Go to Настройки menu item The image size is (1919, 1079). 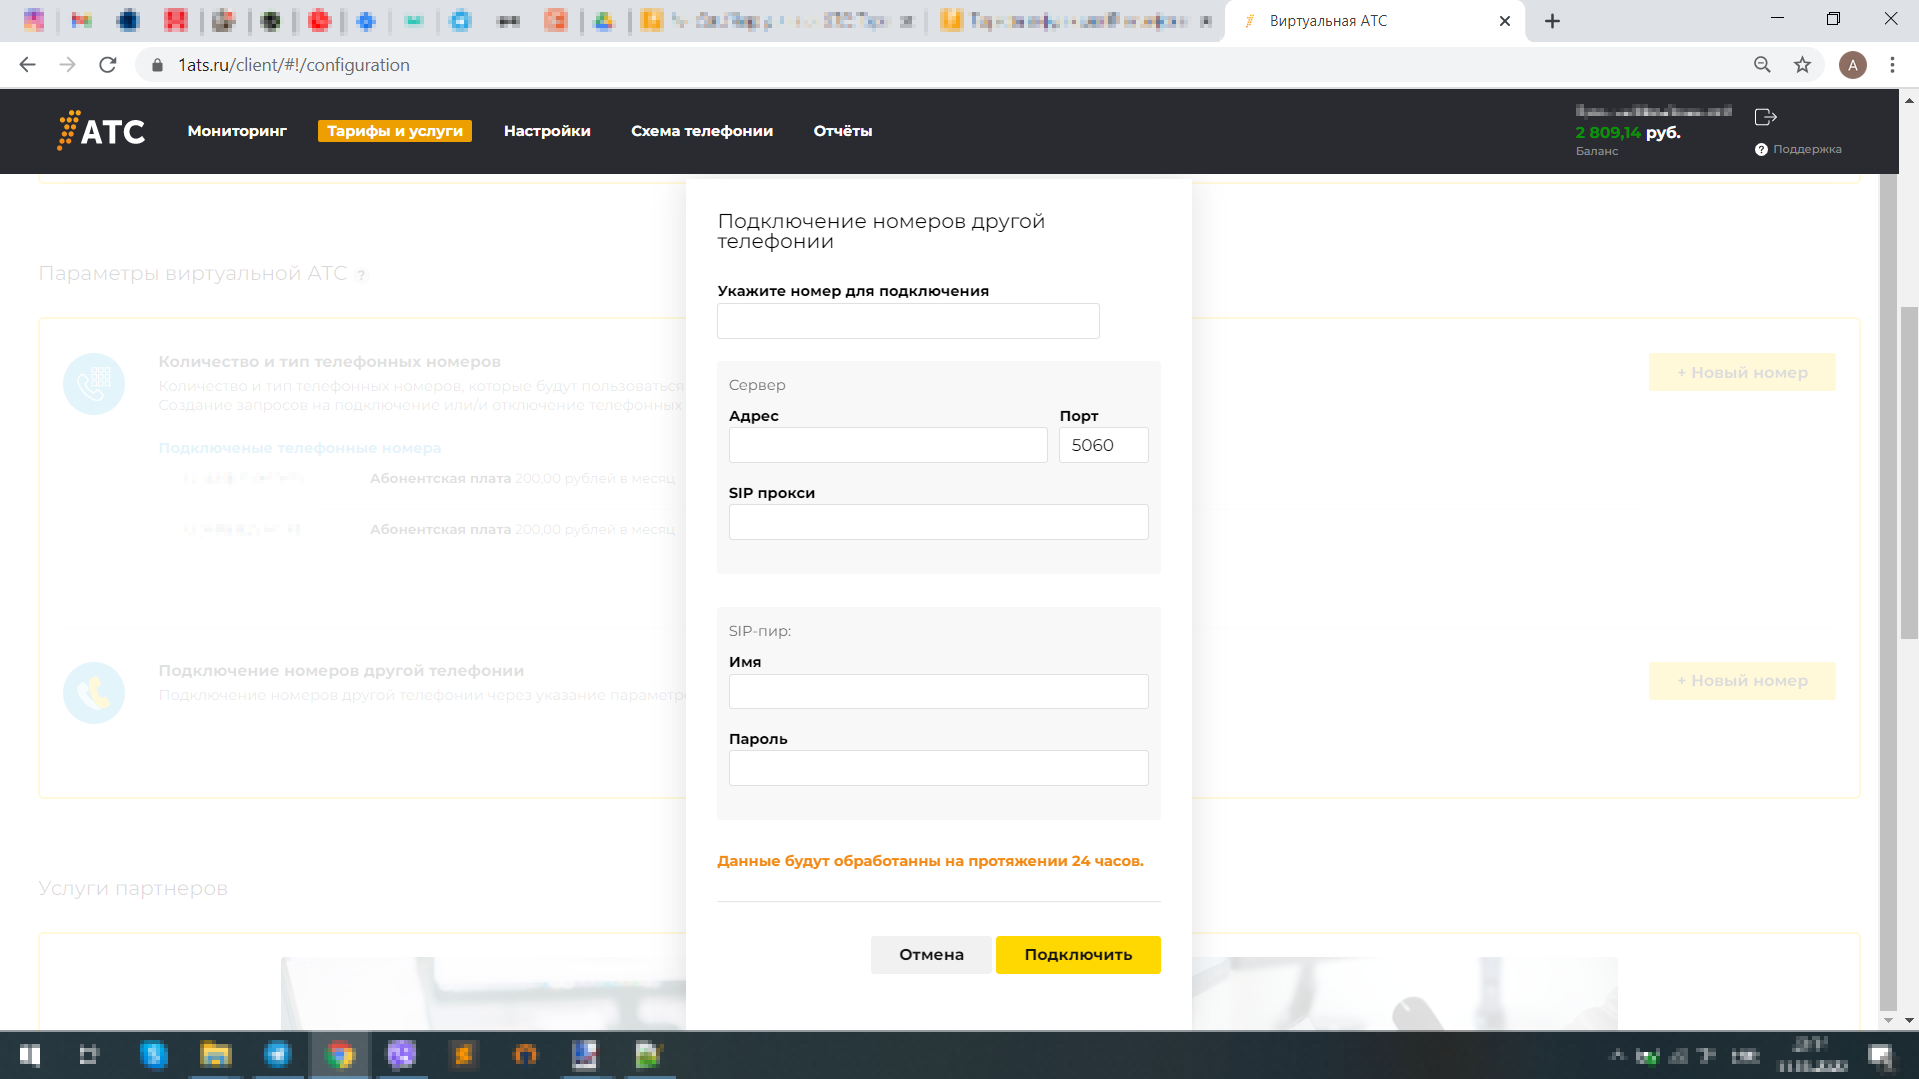coord(547,131)
